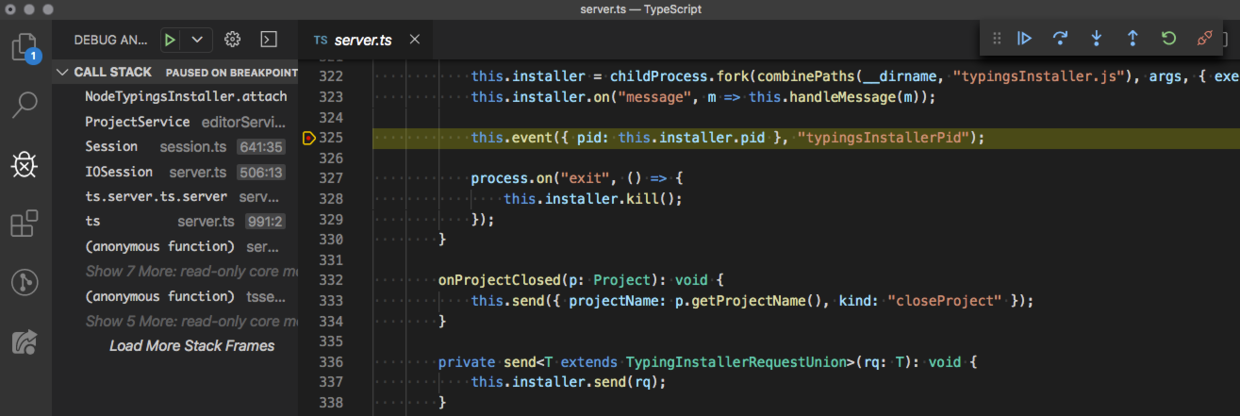The height and width of the screenshot is (416, 1240).
Task: Click line number 332 in gutter
Action: pyautogui.click(x=330, y=280)
